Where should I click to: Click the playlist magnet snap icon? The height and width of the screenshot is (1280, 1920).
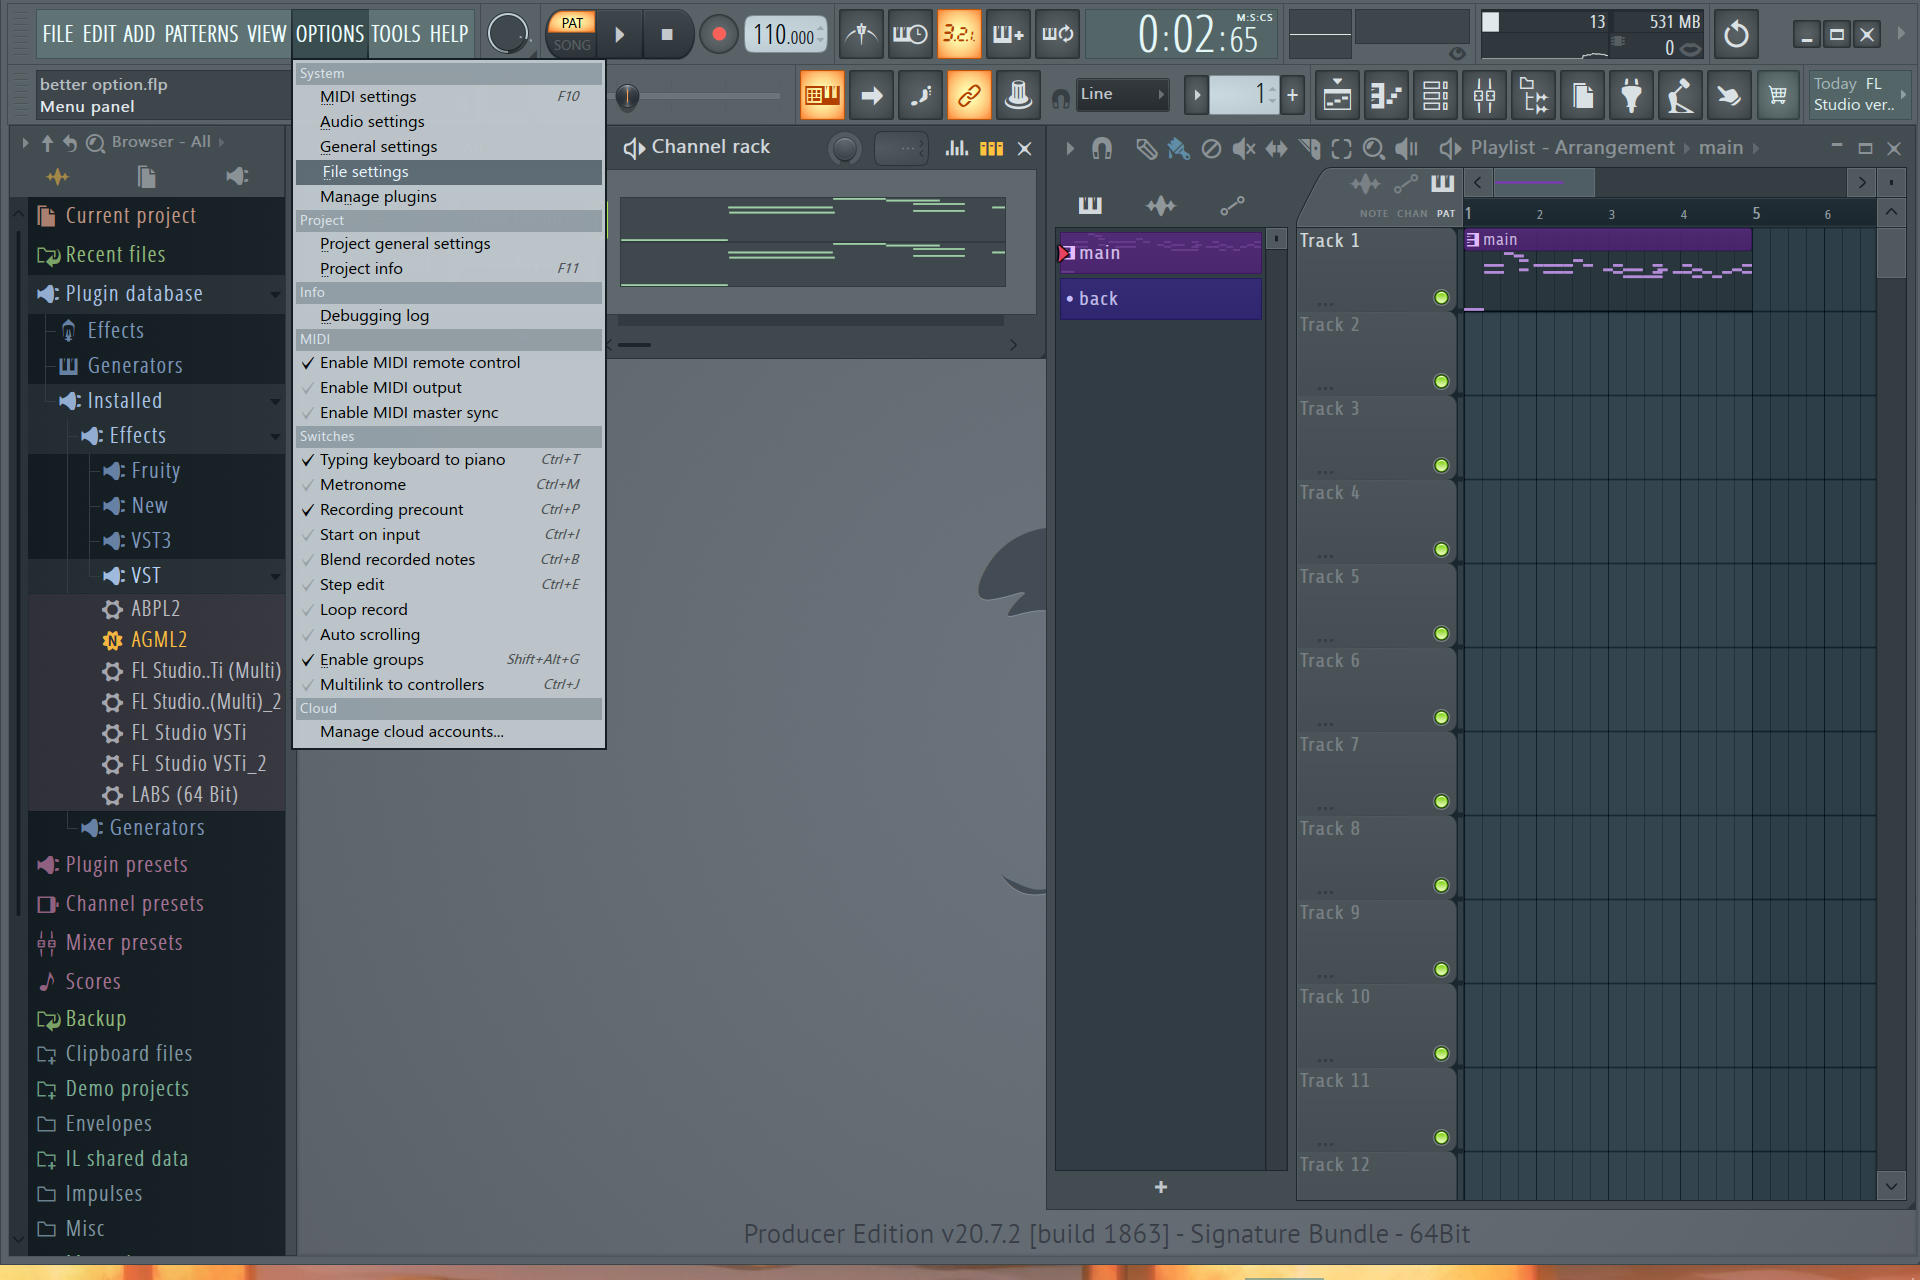click(1102, 149)
